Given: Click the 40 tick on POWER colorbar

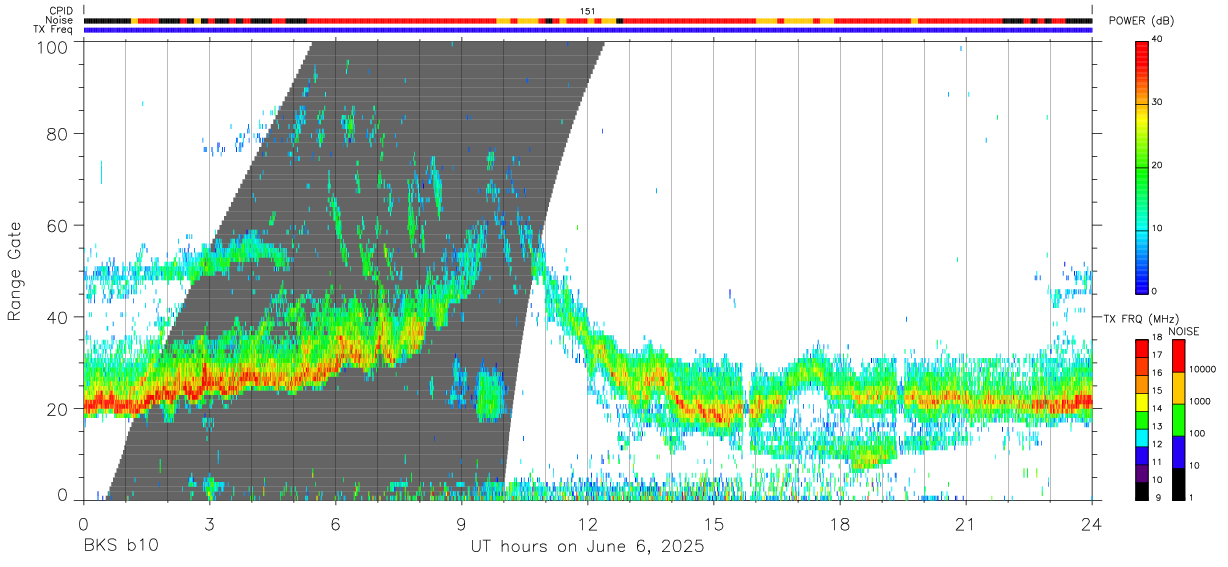Looking at the screenshot, I should coord(1159,40).
